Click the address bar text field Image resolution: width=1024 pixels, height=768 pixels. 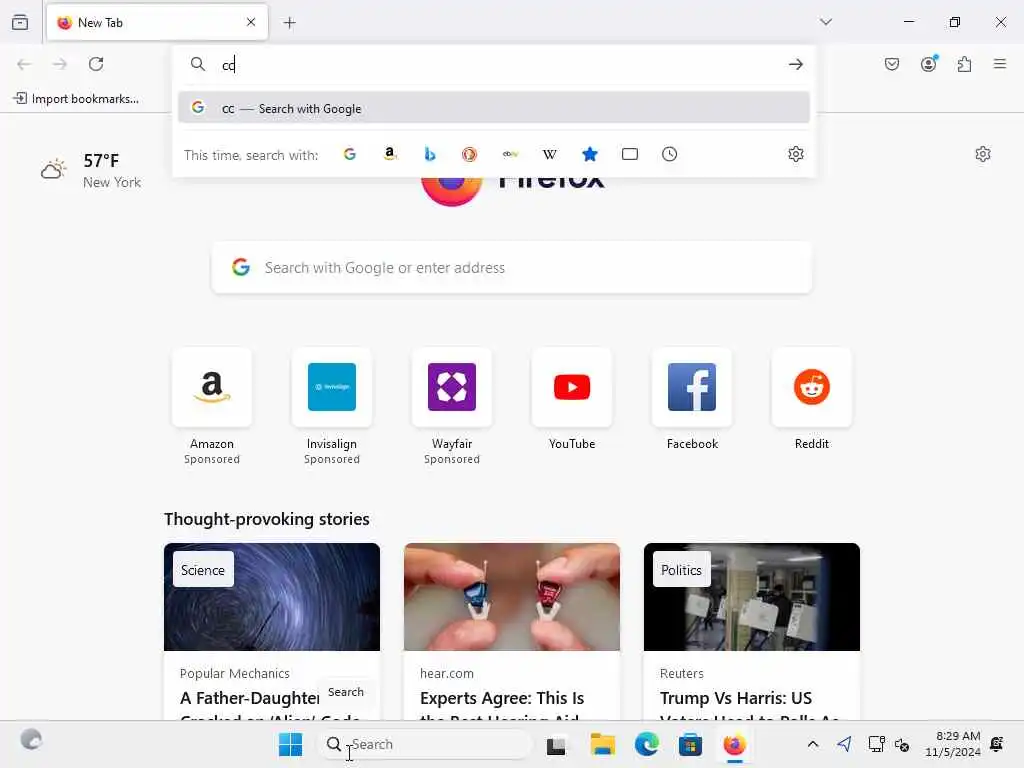[496, 64]
